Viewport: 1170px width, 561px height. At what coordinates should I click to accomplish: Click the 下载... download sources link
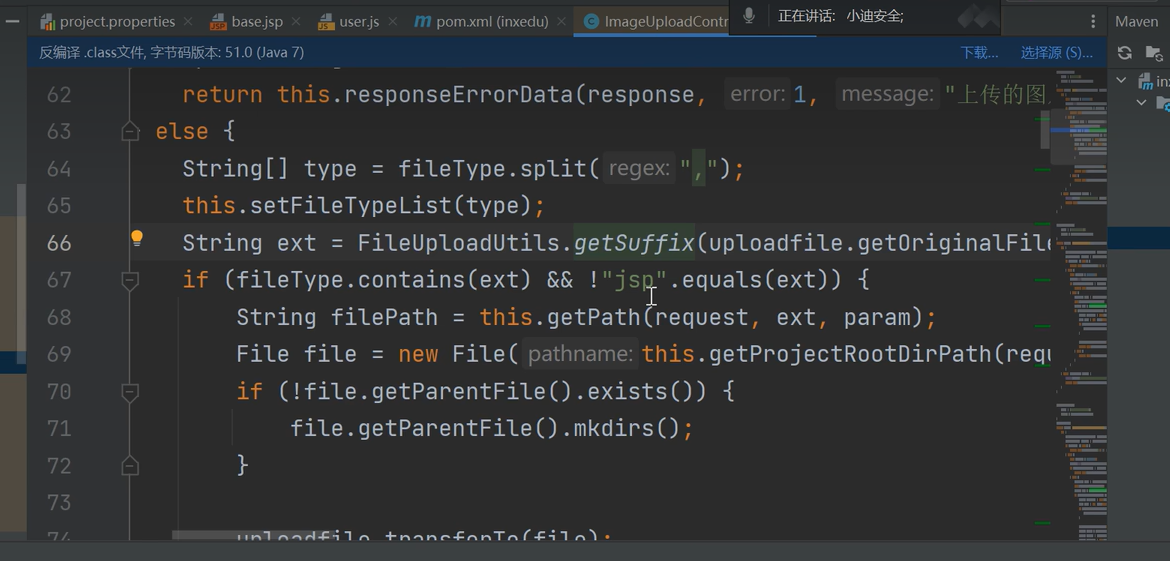click(x=979, y=53)
